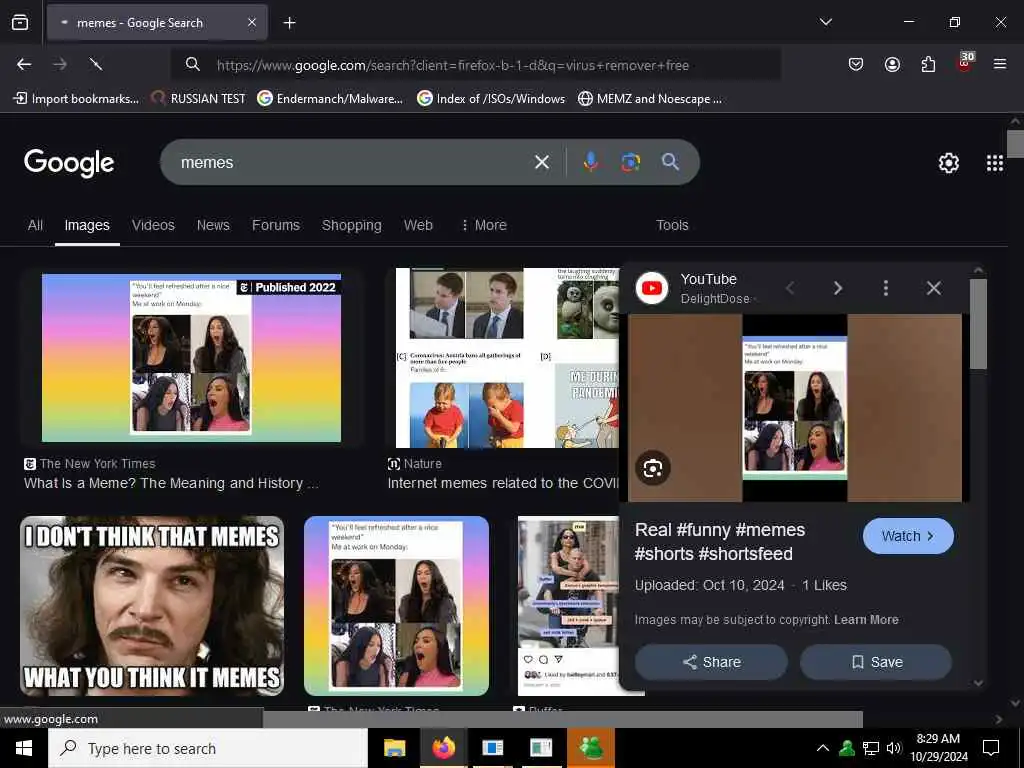1024x768 pixels.
Task: Open 'What Is a Meme?' result title
Action: pyautogui.click(x=171, y=483)
